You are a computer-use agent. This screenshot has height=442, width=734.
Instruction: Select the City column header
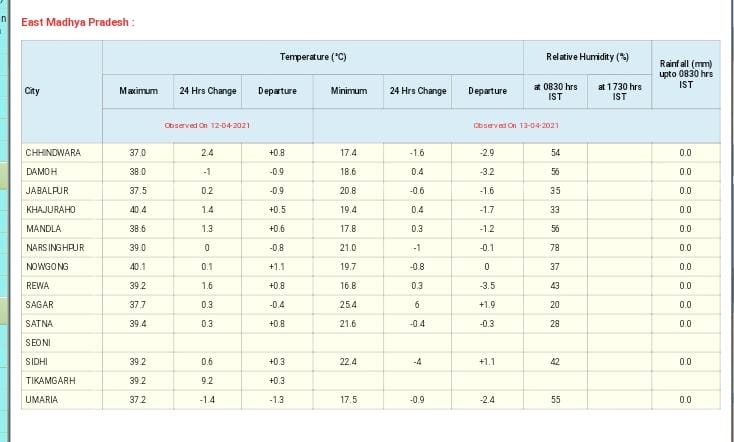point(32,91)
